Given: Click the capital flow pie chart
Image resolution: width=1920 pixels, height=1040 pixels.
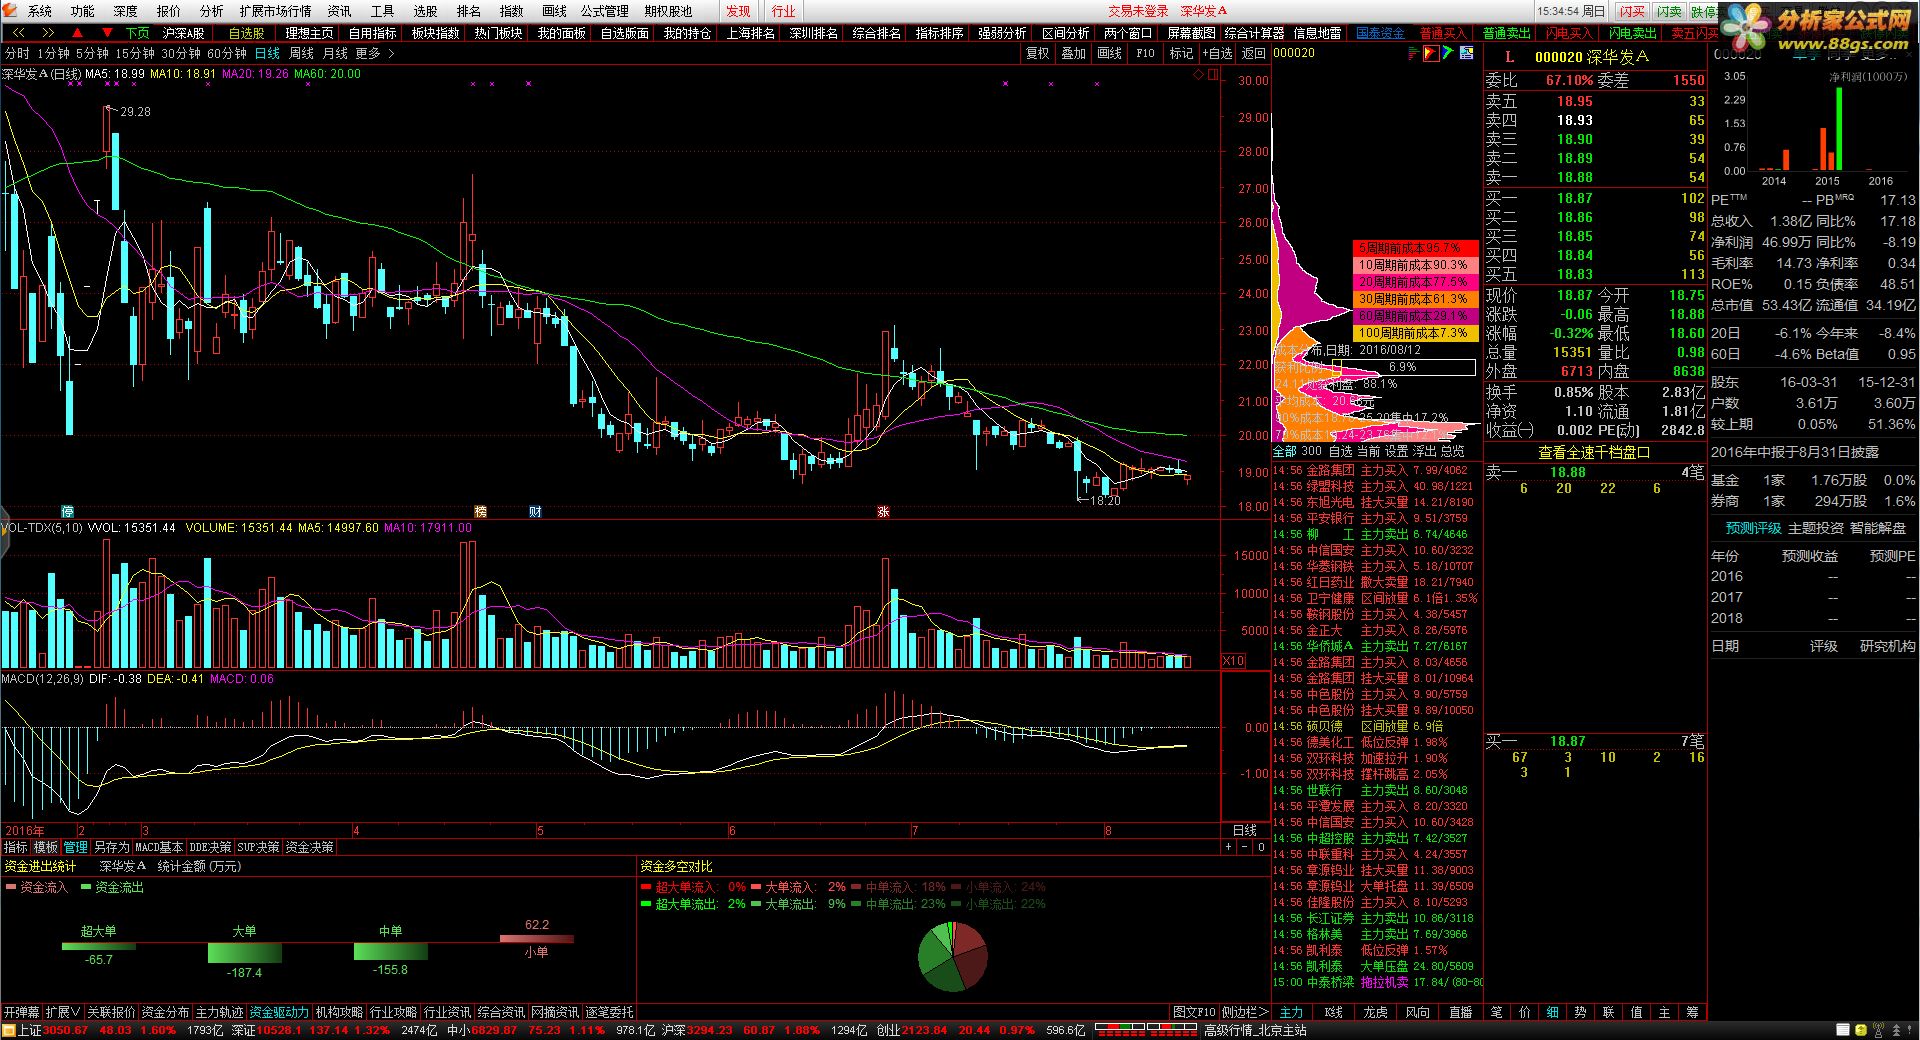Looking at the screenshot, I should [952, 956].
